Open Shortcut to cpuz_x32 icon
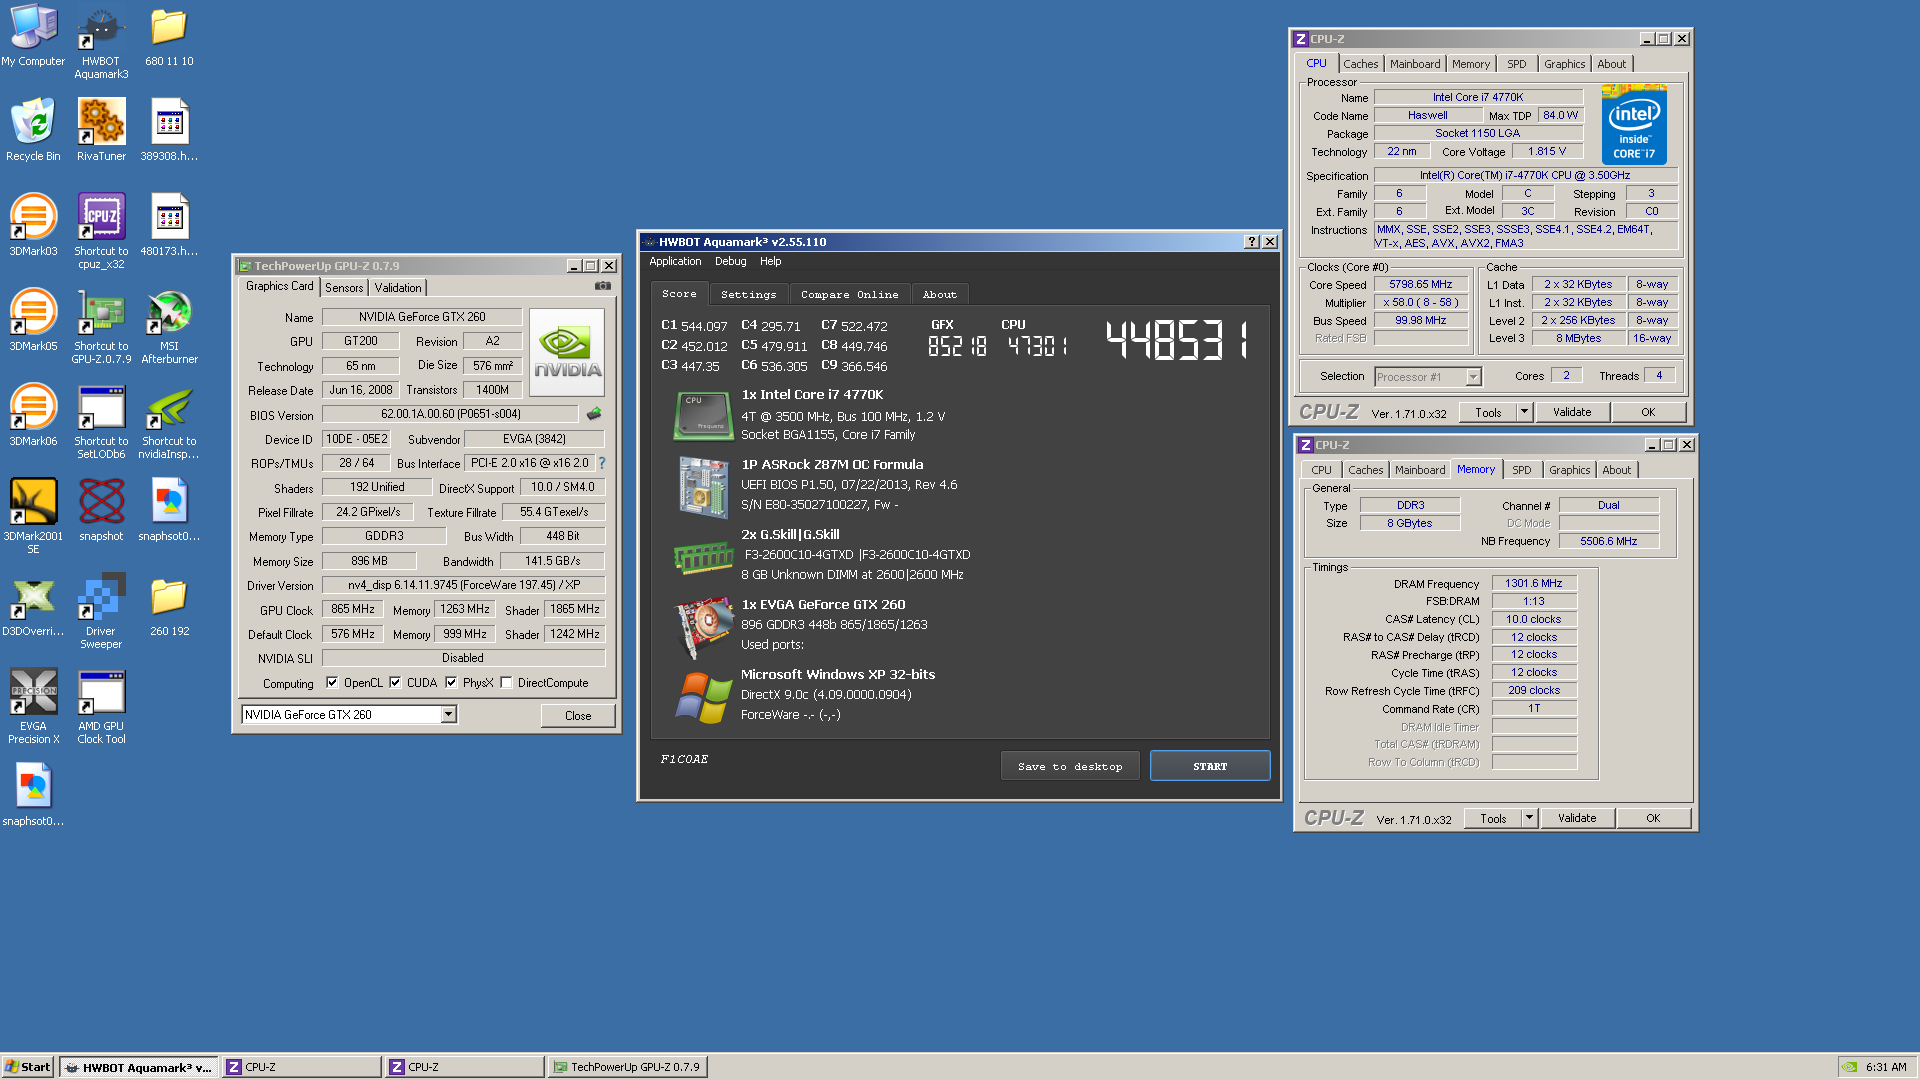 (101, 231)
